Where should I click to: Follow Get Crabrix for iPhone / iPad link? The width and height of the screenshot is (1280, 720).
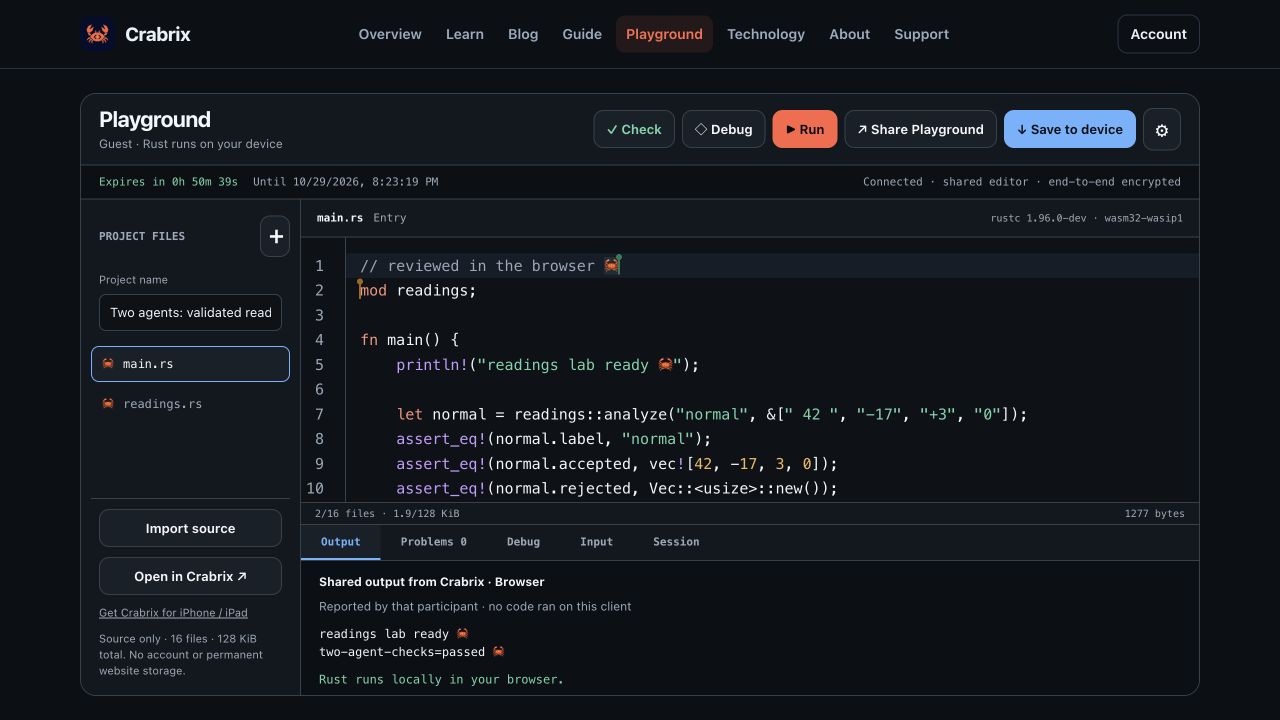tap(173, 613)
